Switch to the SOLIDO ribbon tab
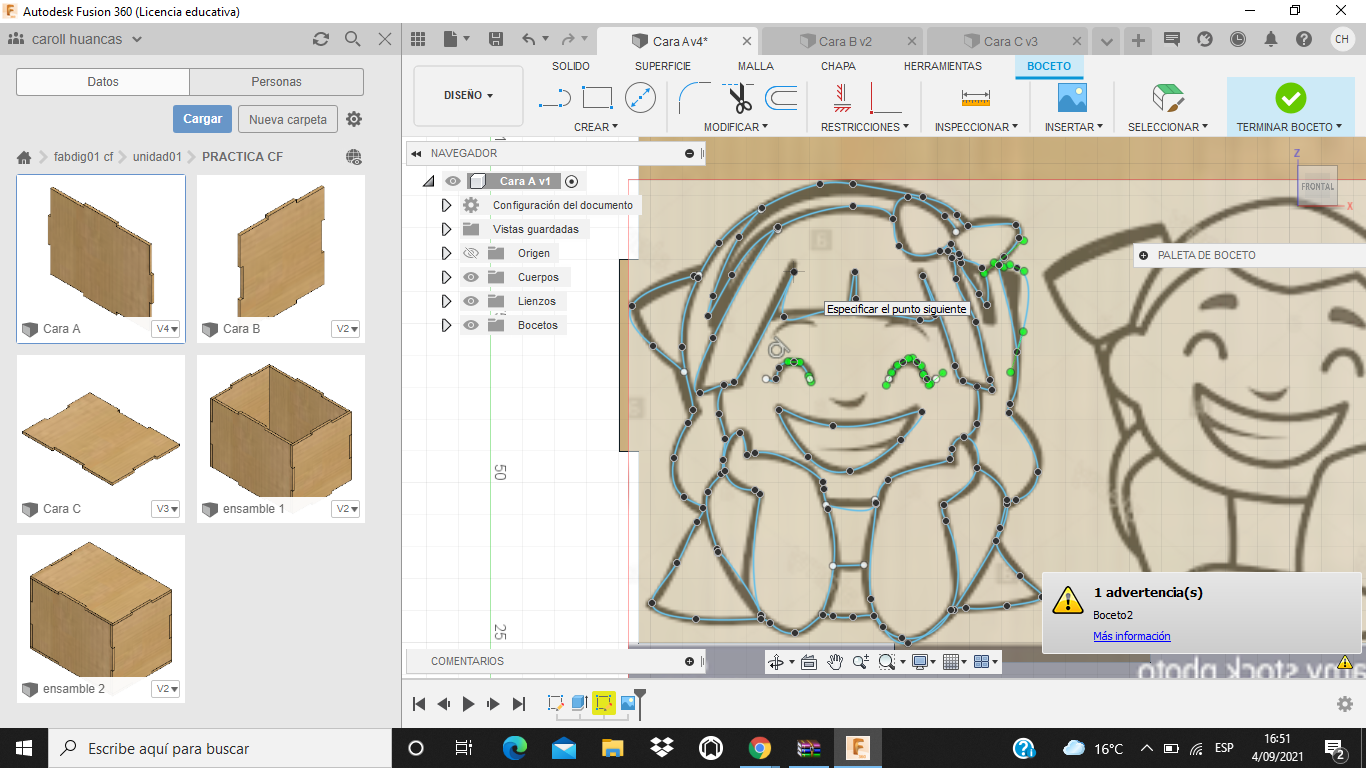The width and height of the screenshot is (1366, 768). click(571, 66)
